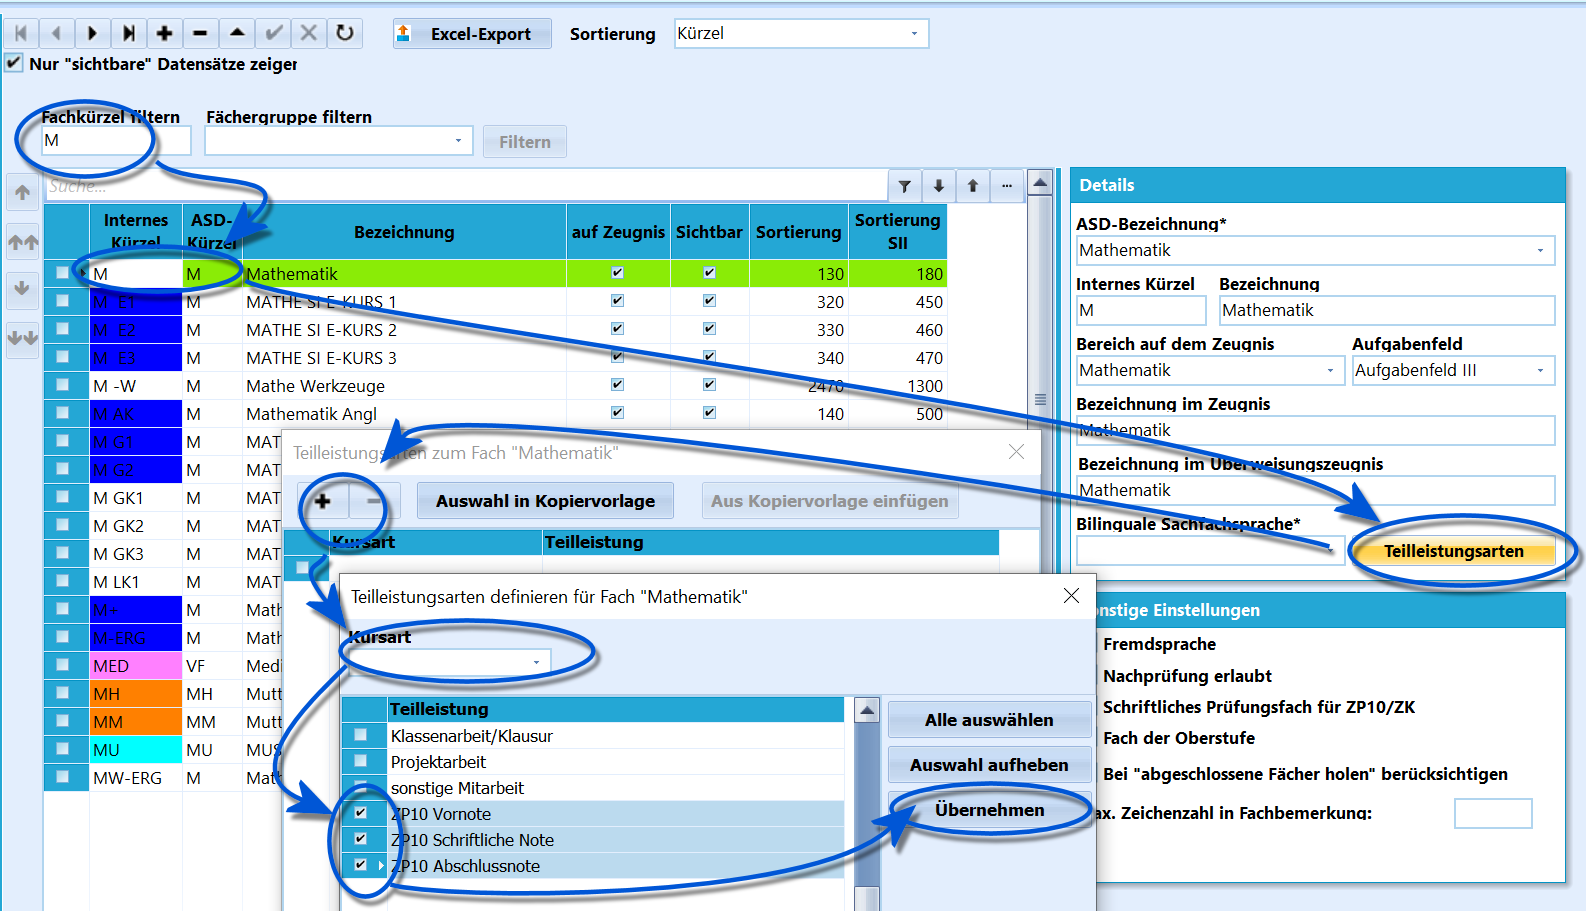Click the Übernehmen button
Image resolution: width=1586 pixels, height=911 pixels.
pyautogui.click(x=989, y=810)
